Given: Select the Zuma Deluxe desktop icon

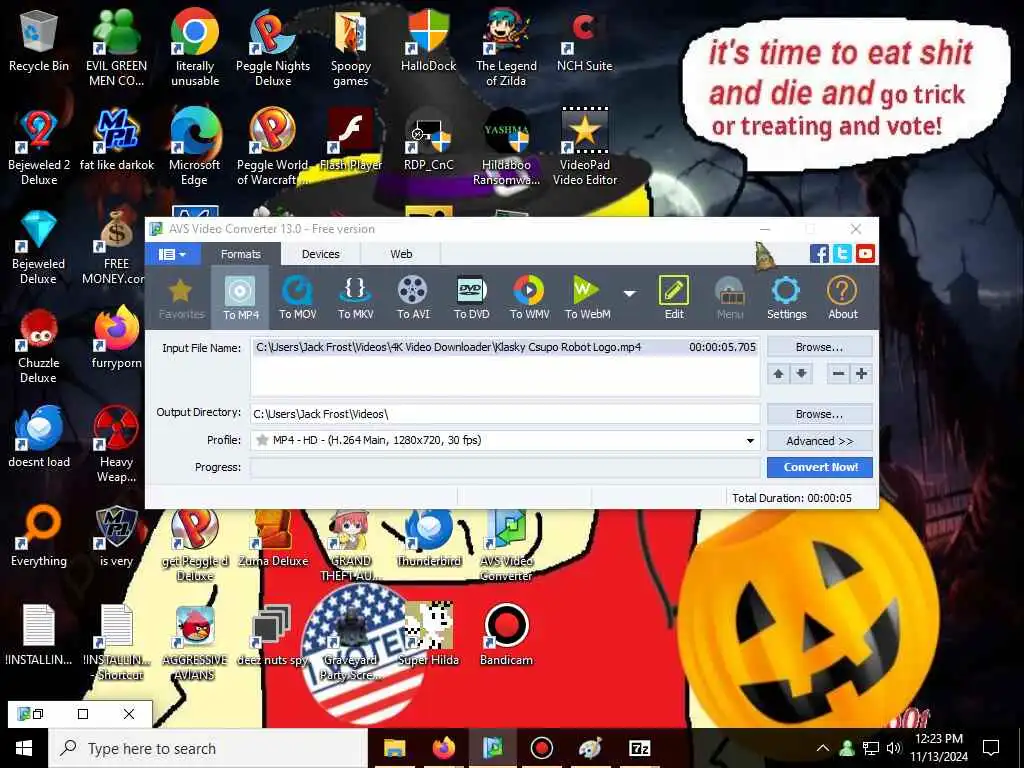Looking at the screenshot, I should tap(273, 536).
